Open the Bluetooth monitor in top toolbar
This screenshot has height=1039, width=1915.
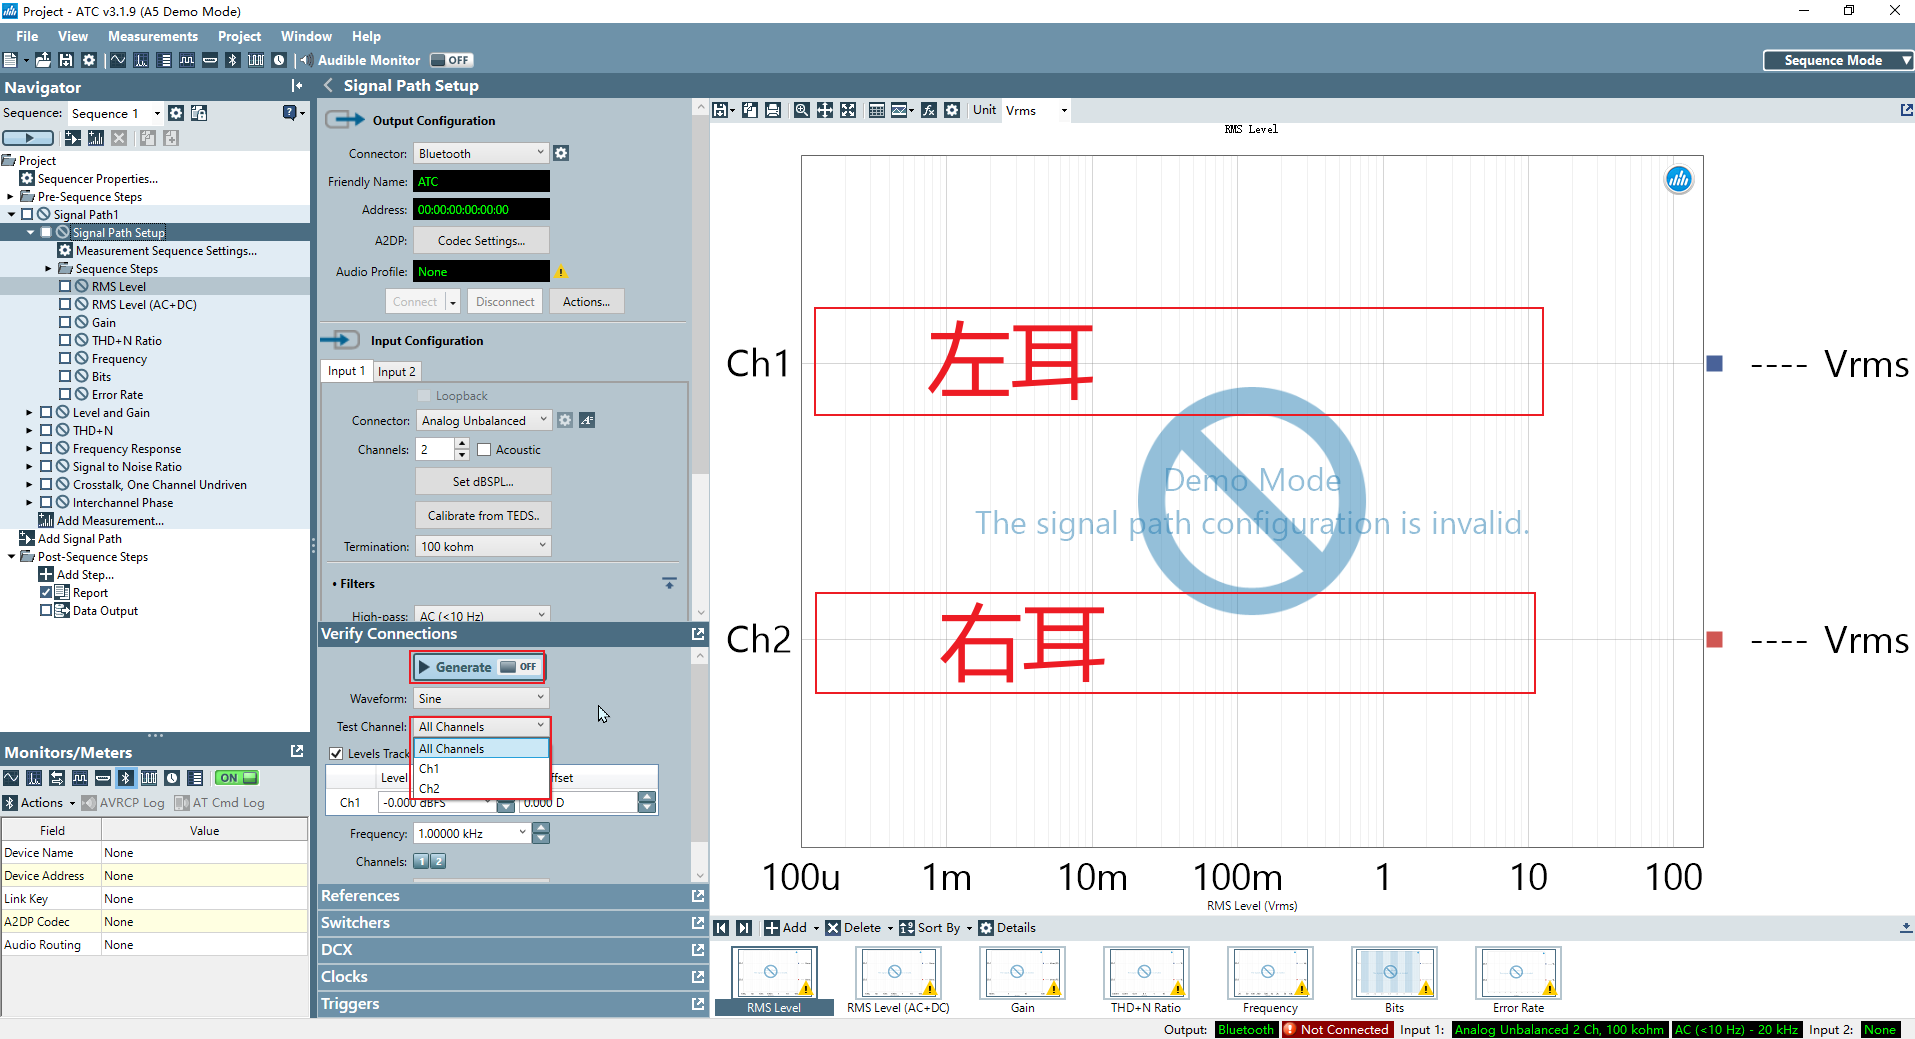point(233,60)
